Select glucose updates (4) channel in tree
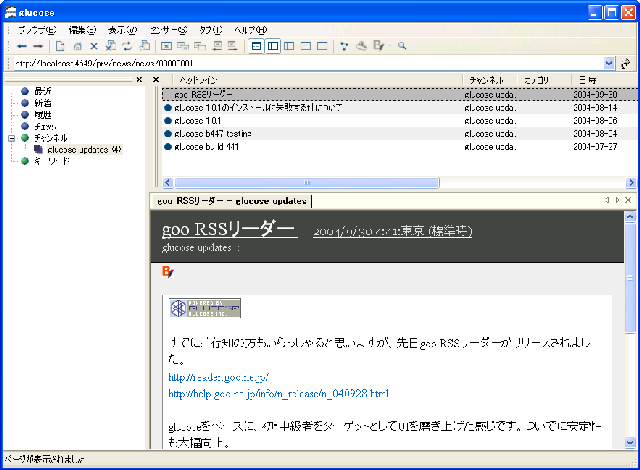This screenshot has height=470, width=640. [x=84, y=150]
